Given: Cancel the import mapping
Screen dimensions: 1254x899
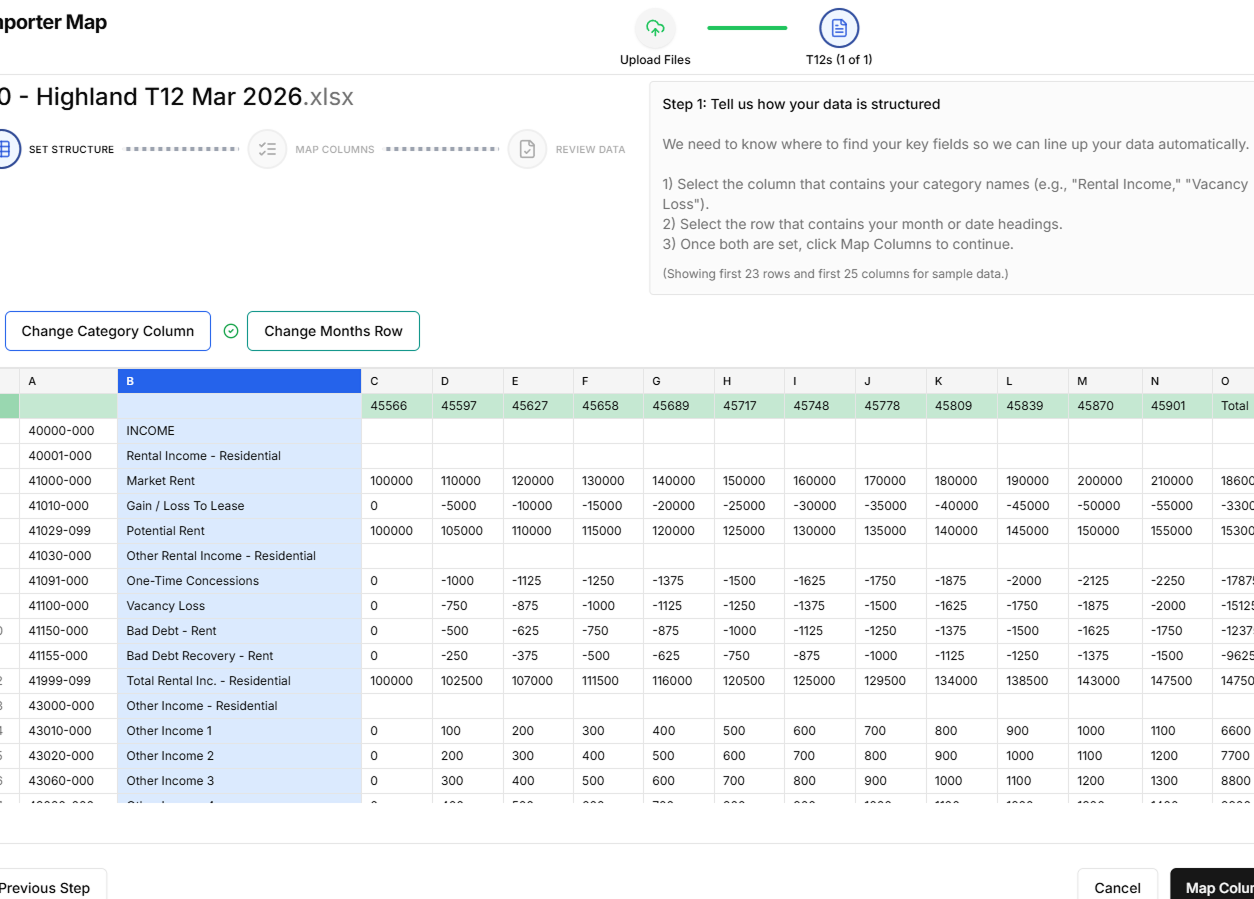Looking at the screenshot, I should (1117, 887).
